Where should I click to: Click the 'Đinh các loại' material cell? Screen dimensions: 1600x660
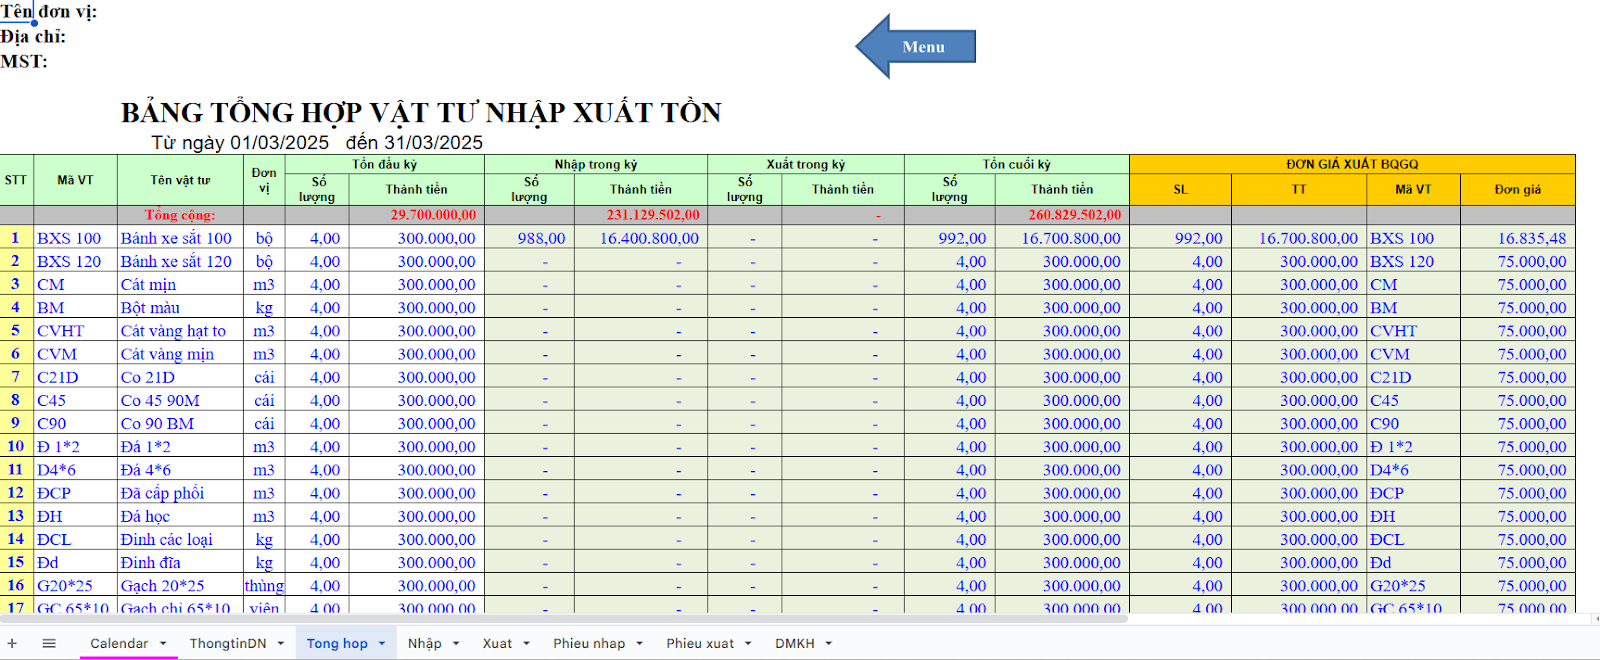pyautogui.click(x=180, y=539)
